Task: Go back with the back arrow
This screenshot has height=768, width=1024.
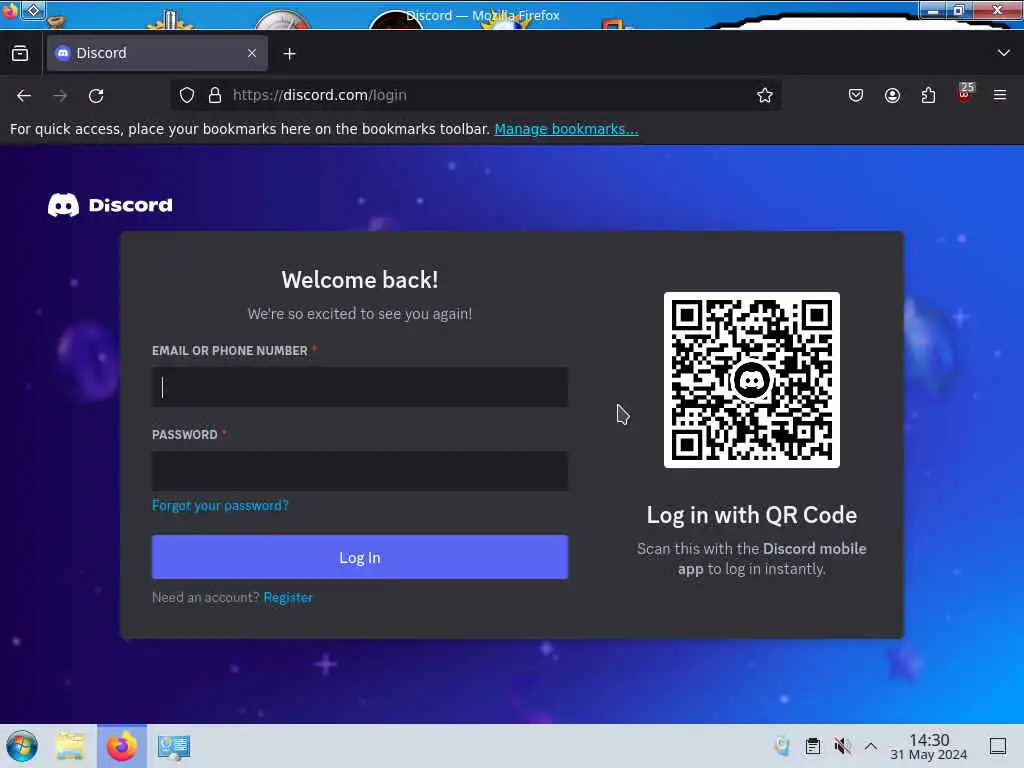Action: click(24, 96)
